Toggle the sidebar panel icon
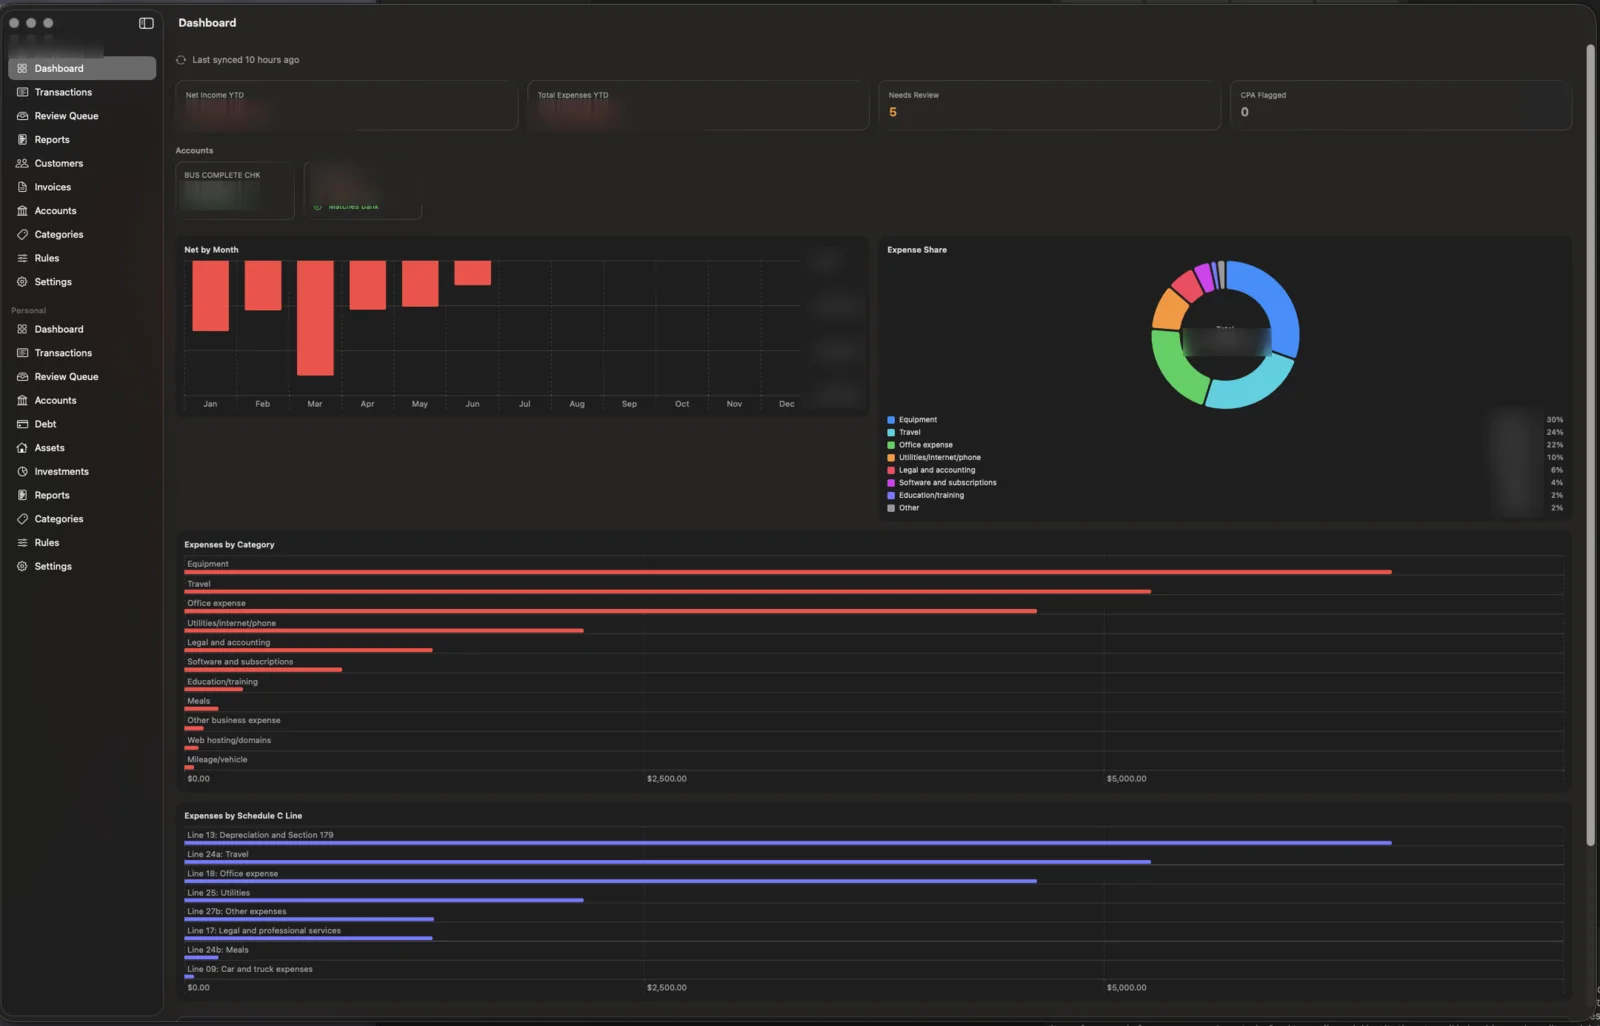1600x1026 pixels. (146, 23)
